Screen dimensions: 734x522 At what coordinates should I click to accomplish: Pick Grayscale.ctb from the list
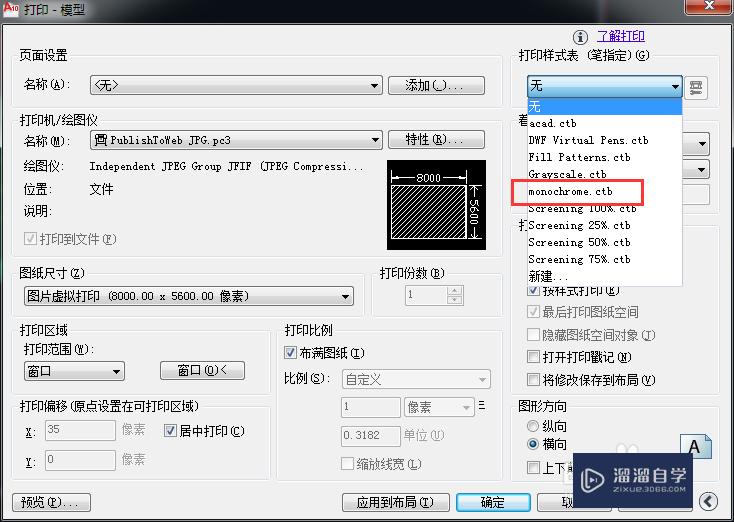pos(604,174)
